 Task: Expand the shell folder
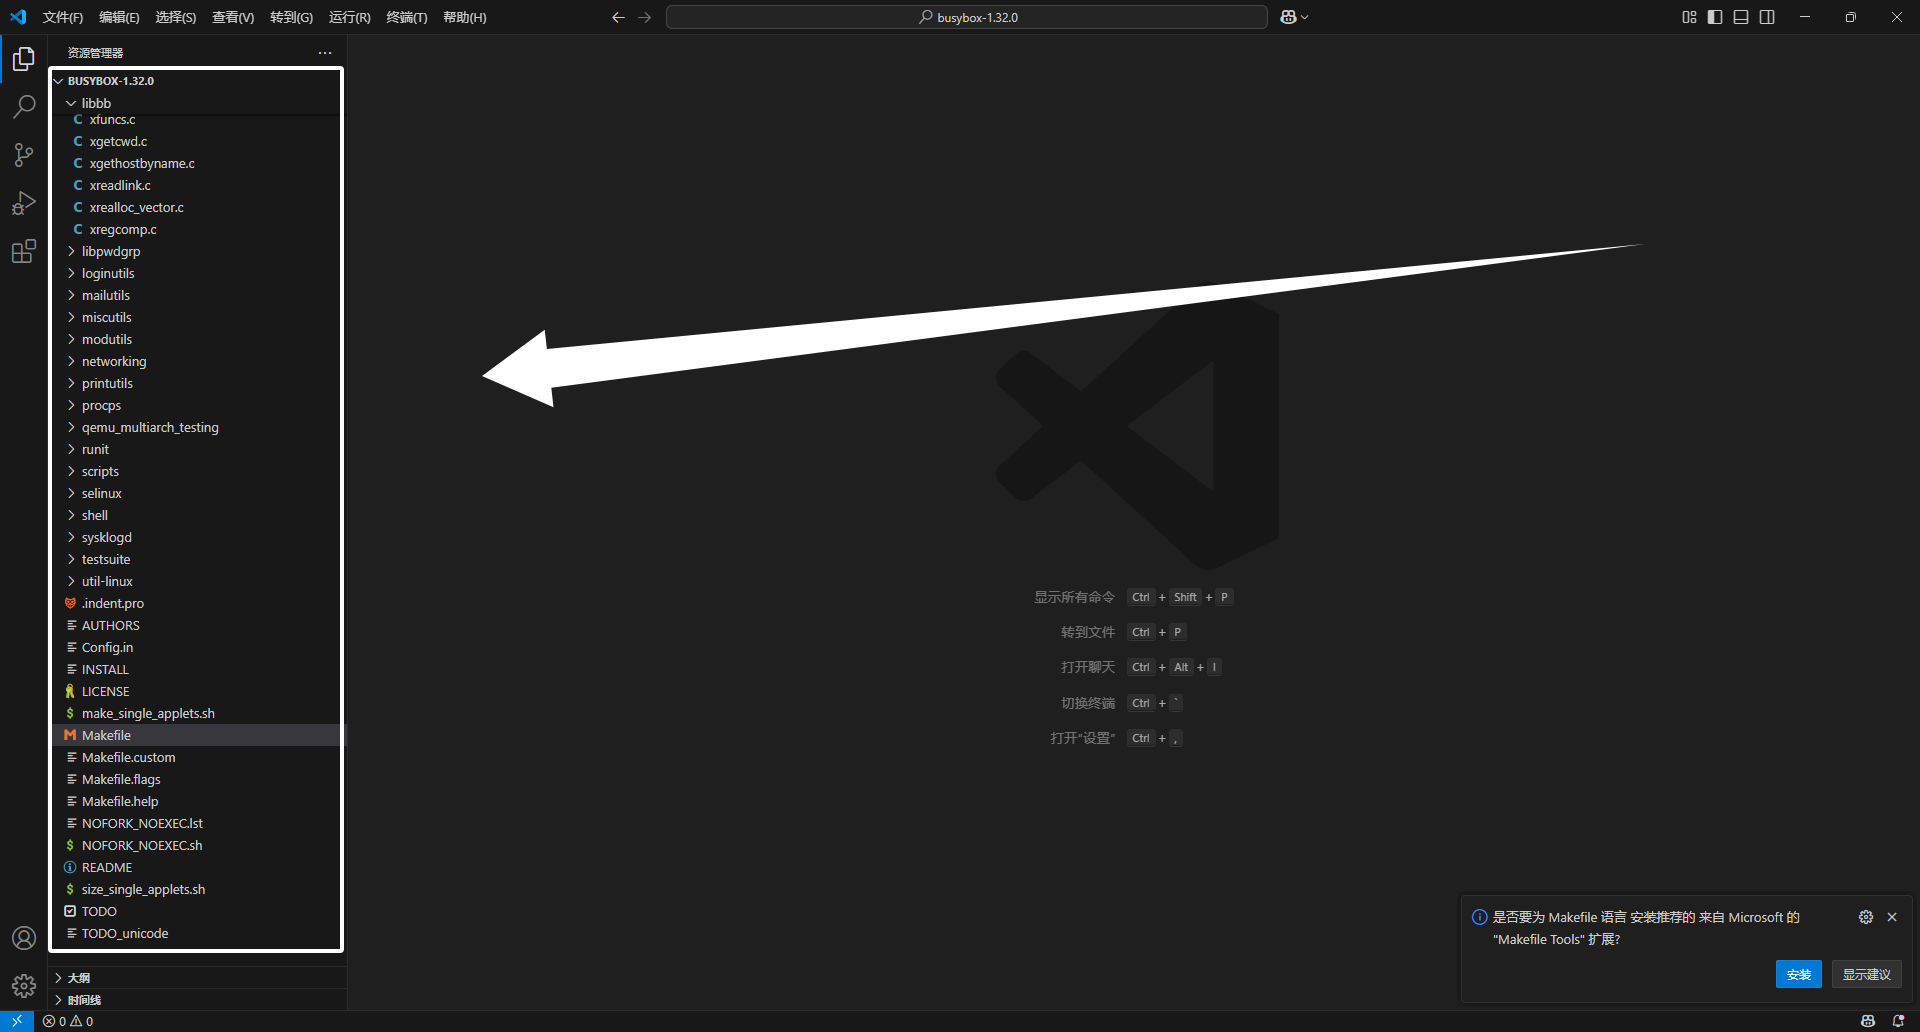(197, 515)
